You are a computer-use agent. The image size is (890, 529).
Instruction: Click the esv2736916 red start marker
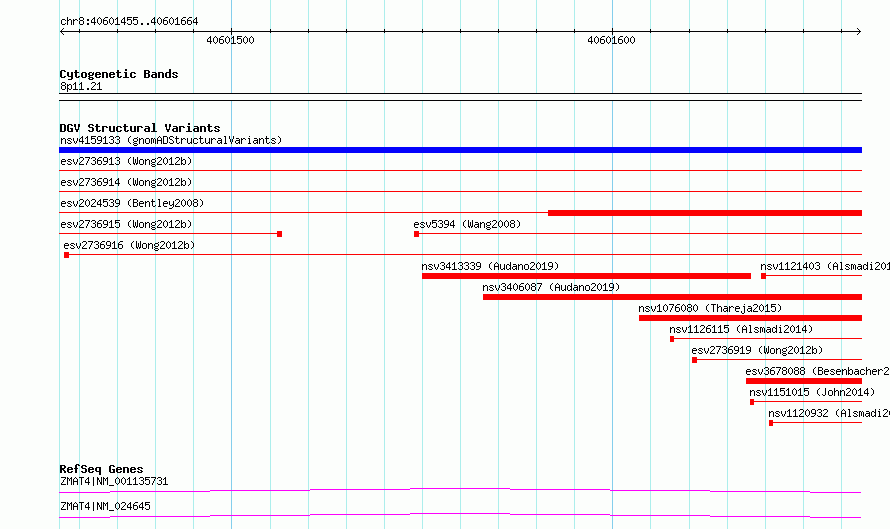click(66, 255)
